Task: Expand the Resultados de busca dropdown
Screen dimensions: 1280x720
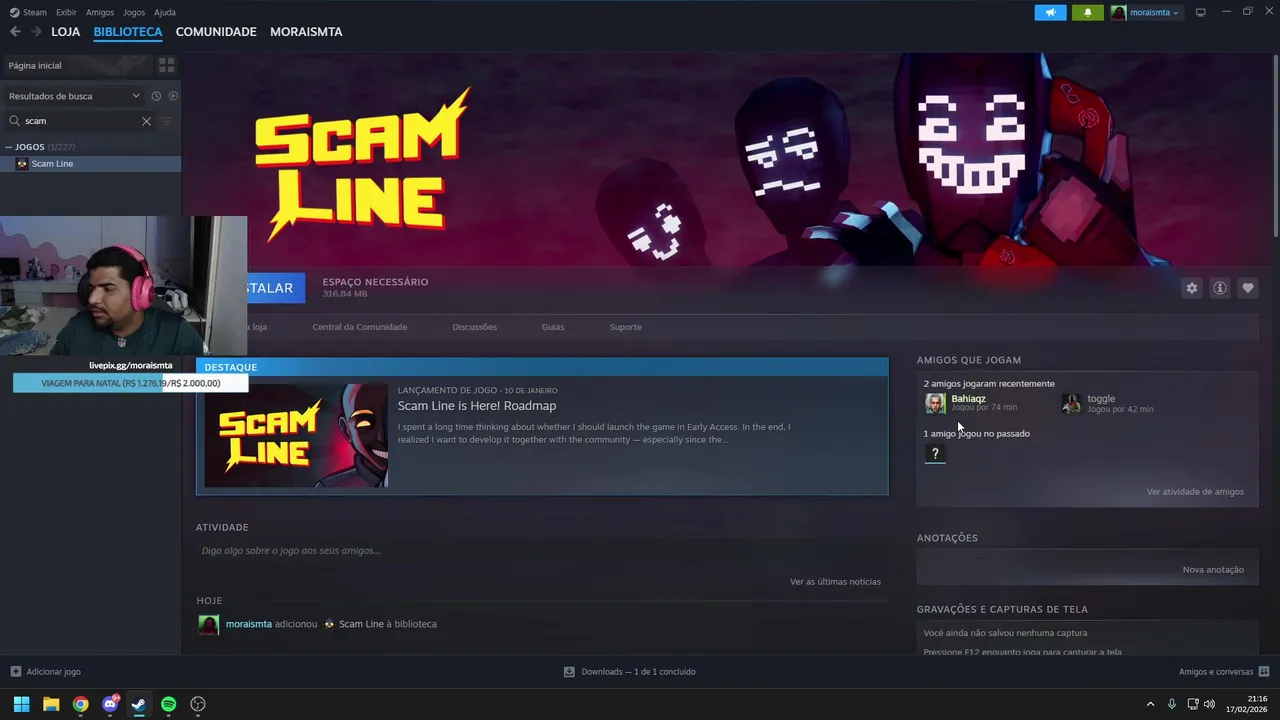Action: 73,96
